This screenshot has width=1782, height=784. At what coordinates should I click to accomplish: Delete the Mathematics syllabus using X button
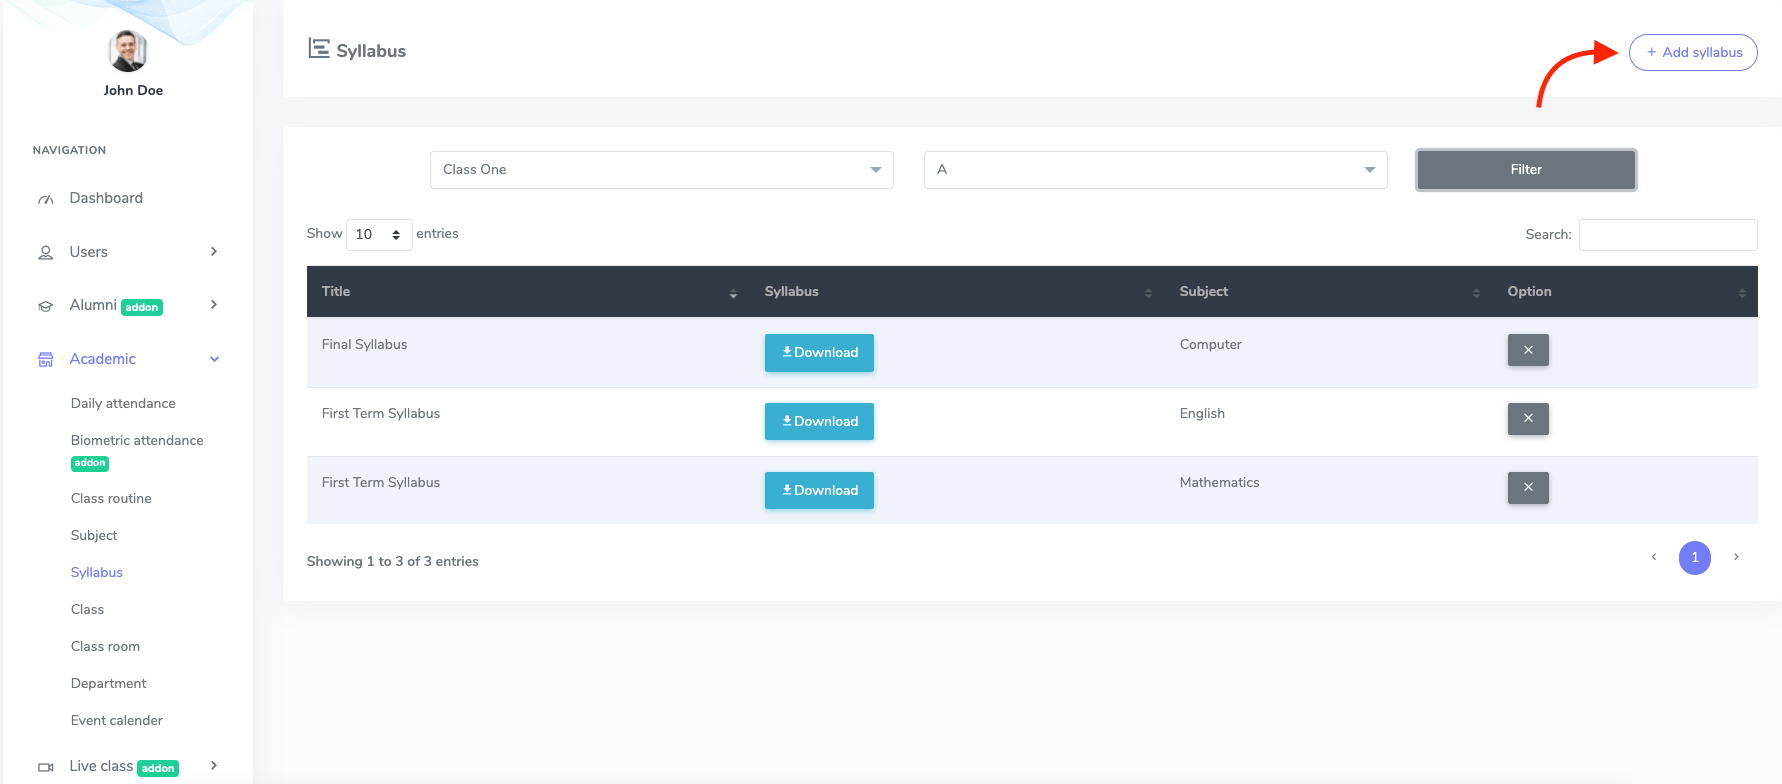click(1527, 488)
